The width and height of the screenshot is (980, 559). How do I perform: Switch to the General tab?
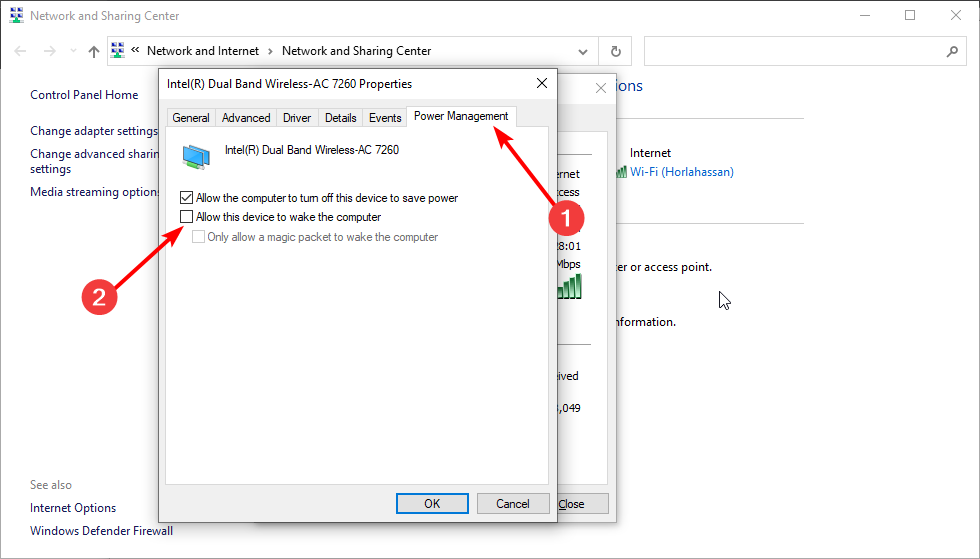[191, 118]
